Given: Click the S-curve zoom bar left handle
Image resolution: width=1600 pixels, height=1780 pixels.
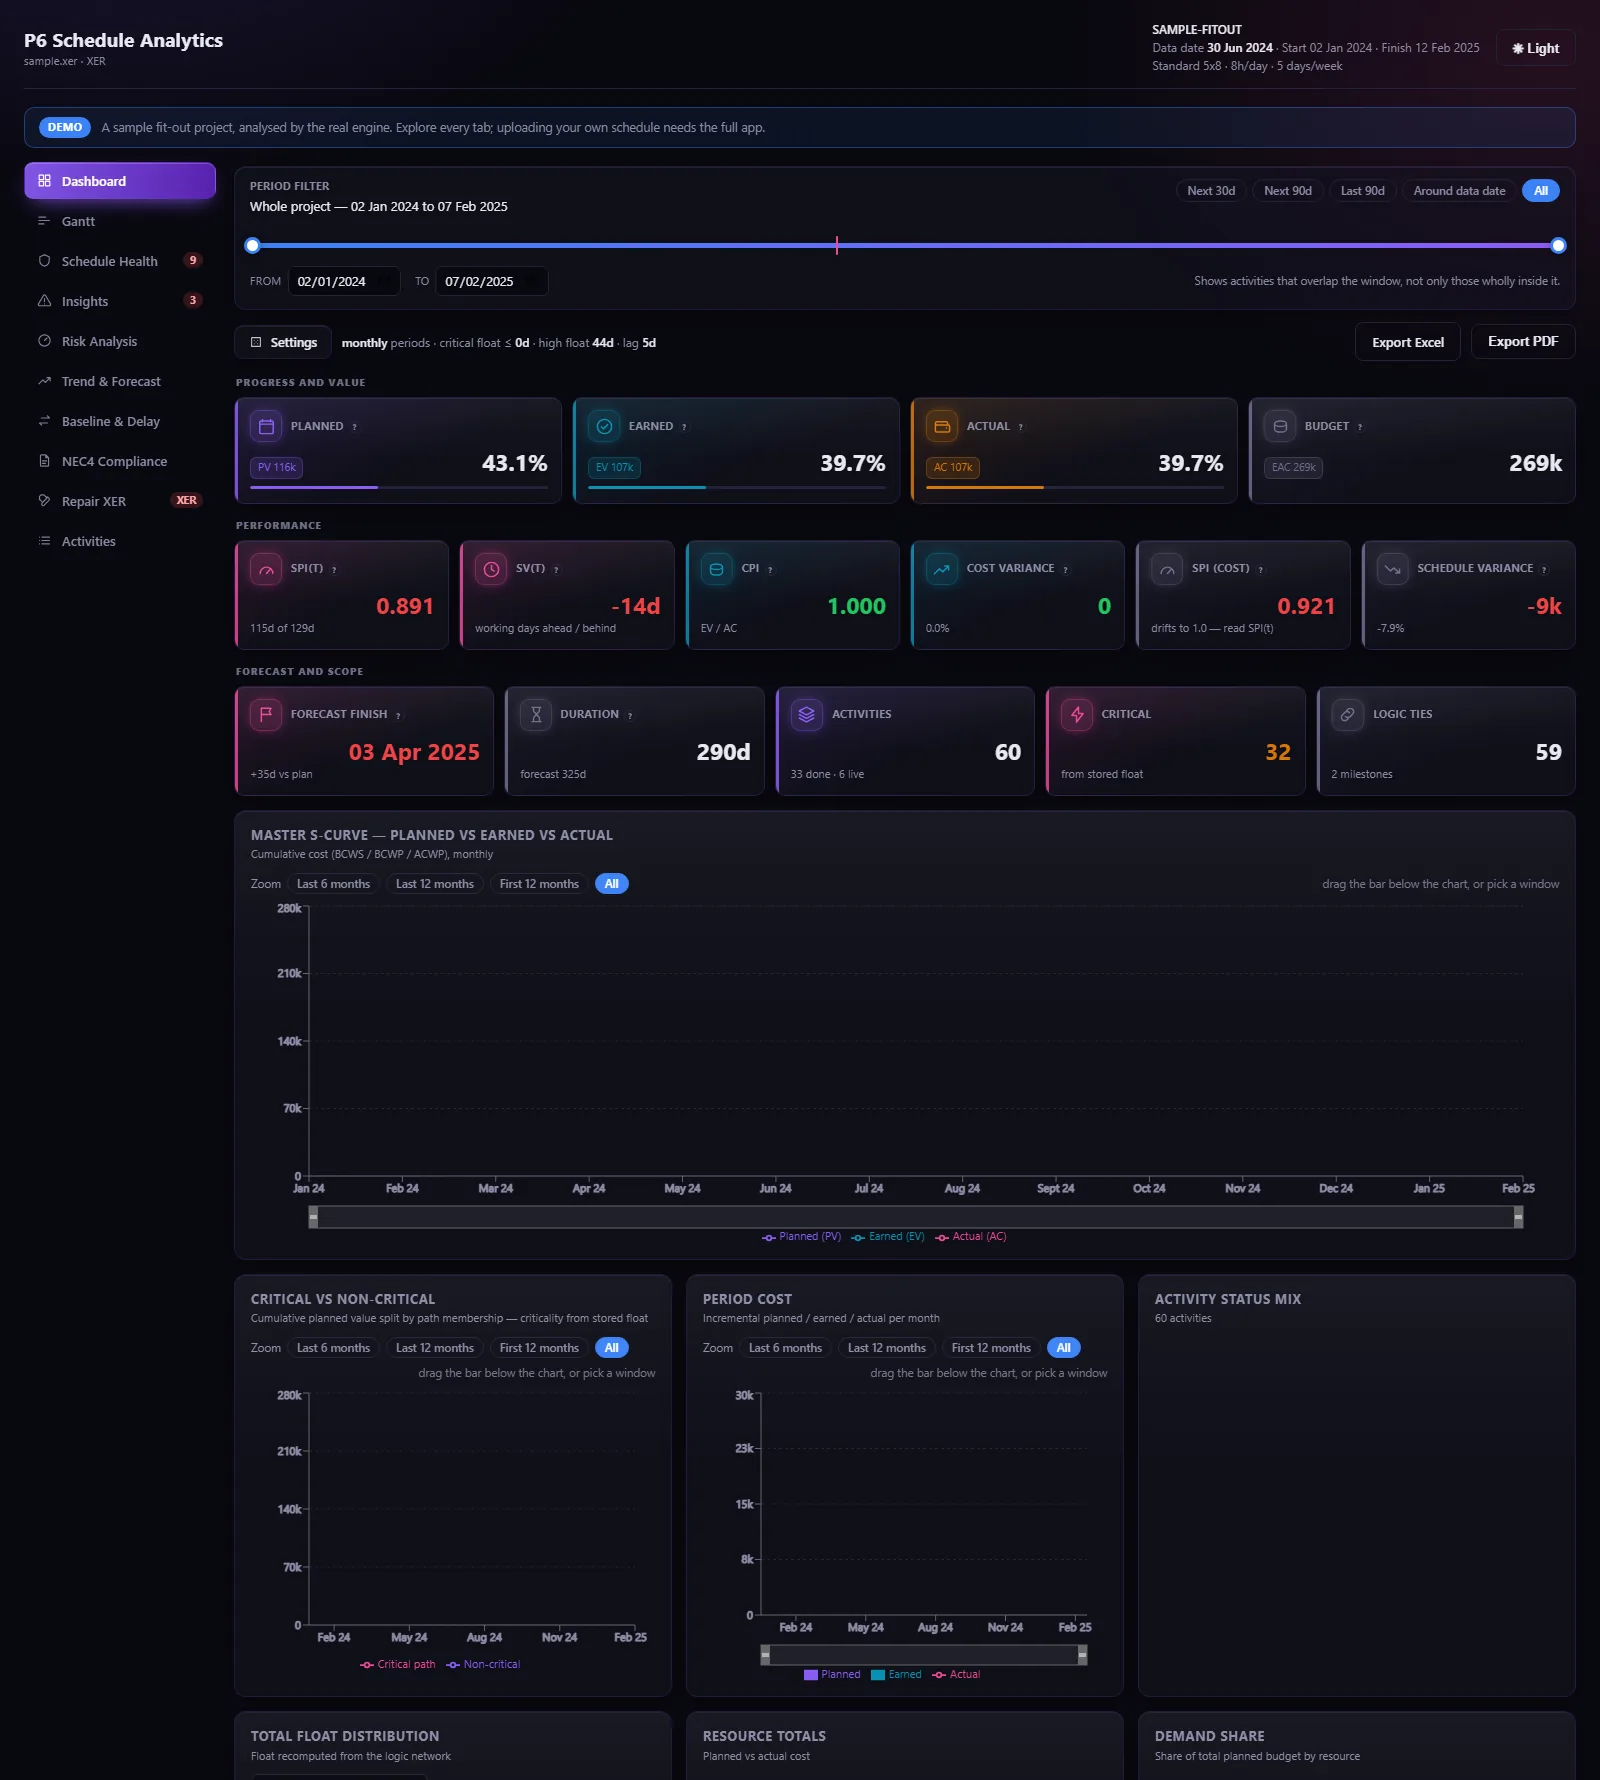Looking at the screenshot, I should pyautogui.click(x=314, y=1217).
